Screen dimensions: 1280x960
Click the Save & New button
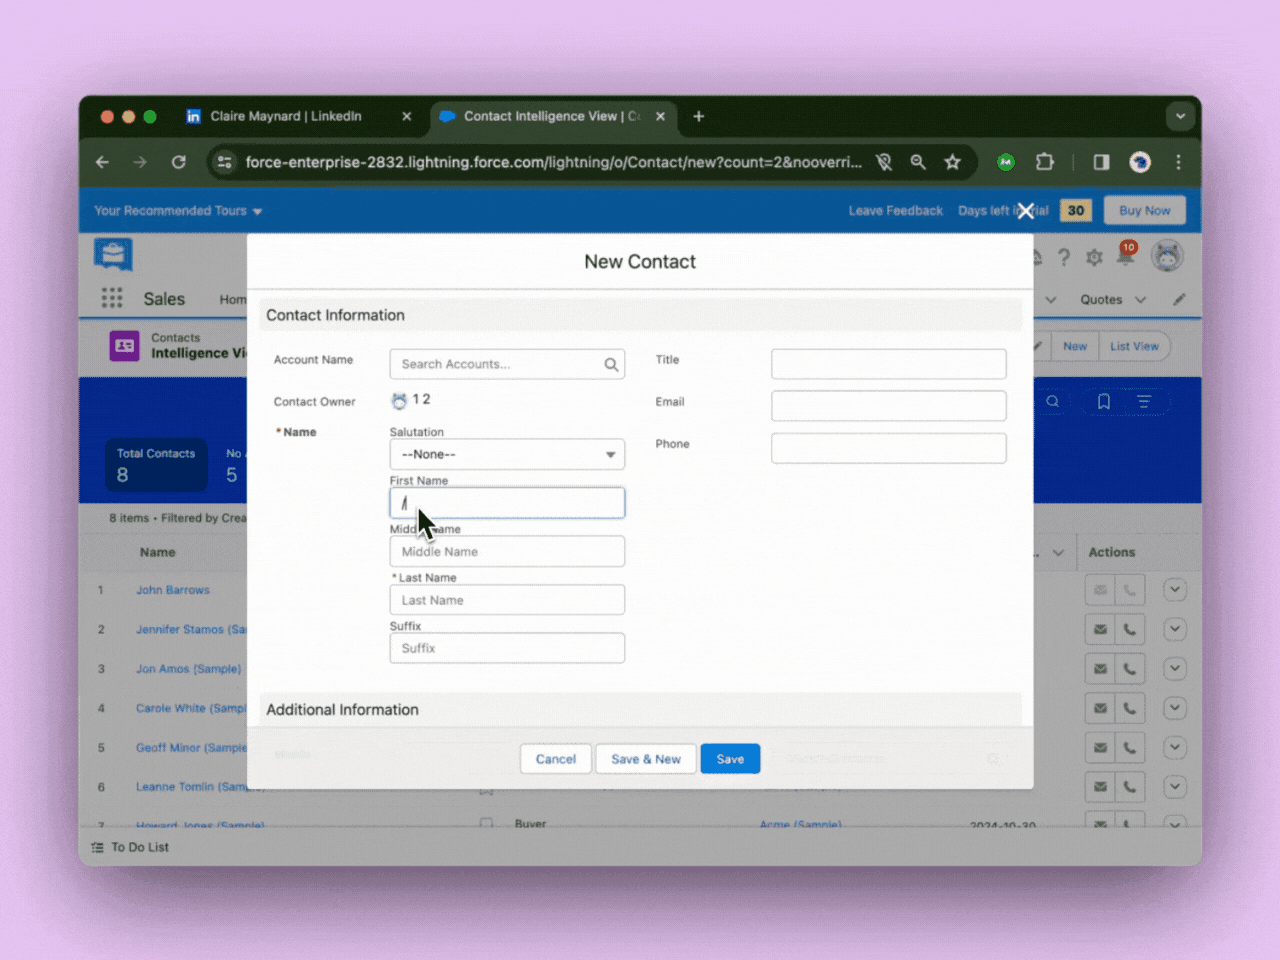(645, 758)
